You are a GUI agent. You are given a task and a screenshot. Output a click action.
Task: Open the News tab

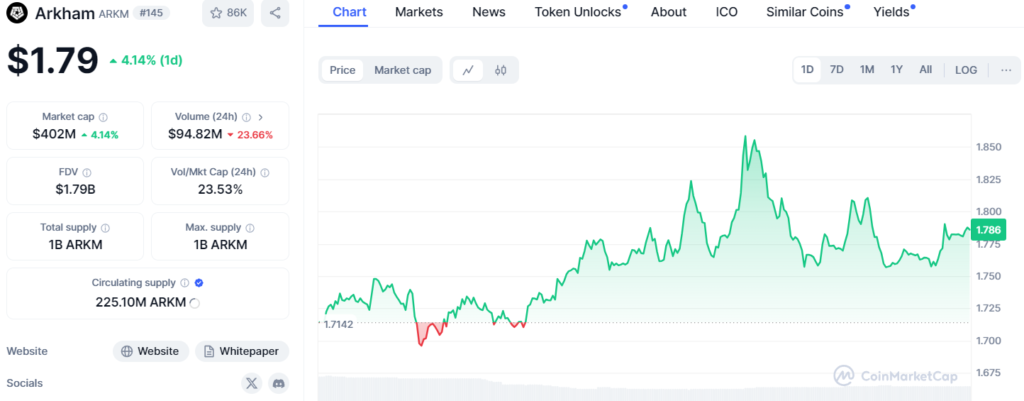[488, 12]
